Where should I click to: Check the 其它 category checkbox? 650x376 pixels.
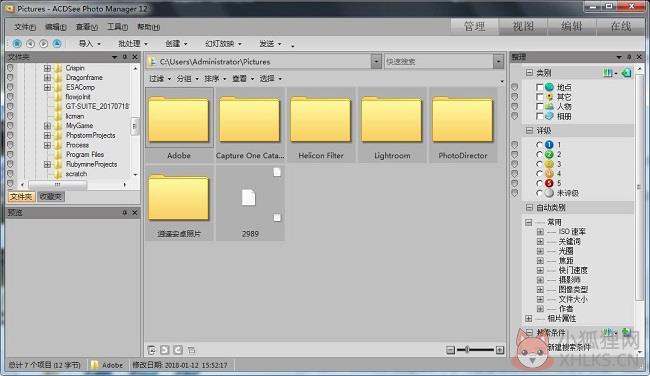[539, 97]
